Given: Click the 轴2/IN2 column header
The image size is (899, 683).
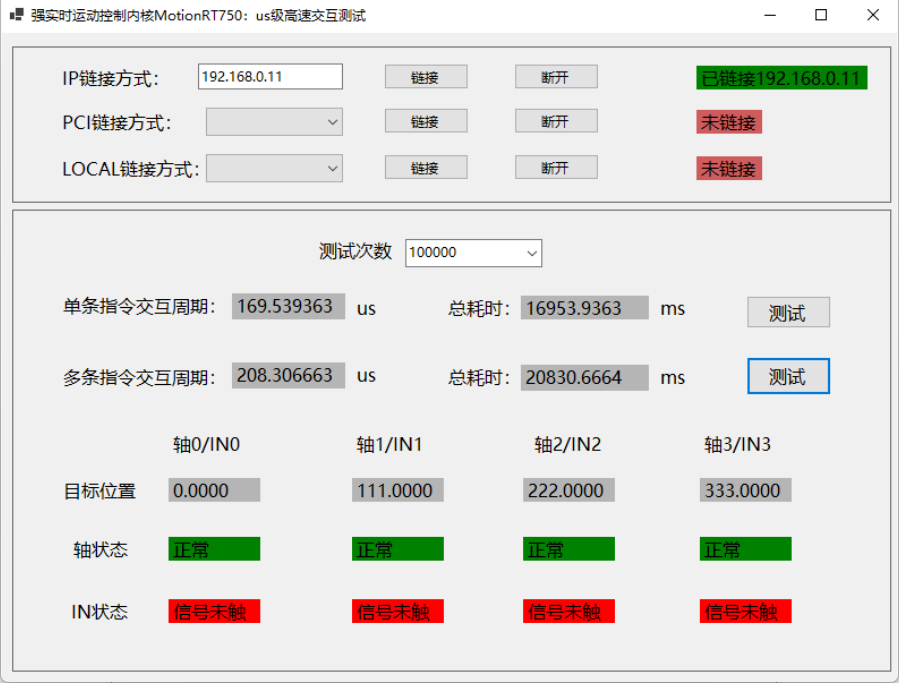Looking at the screenshot, I should (x=568, y=444).
